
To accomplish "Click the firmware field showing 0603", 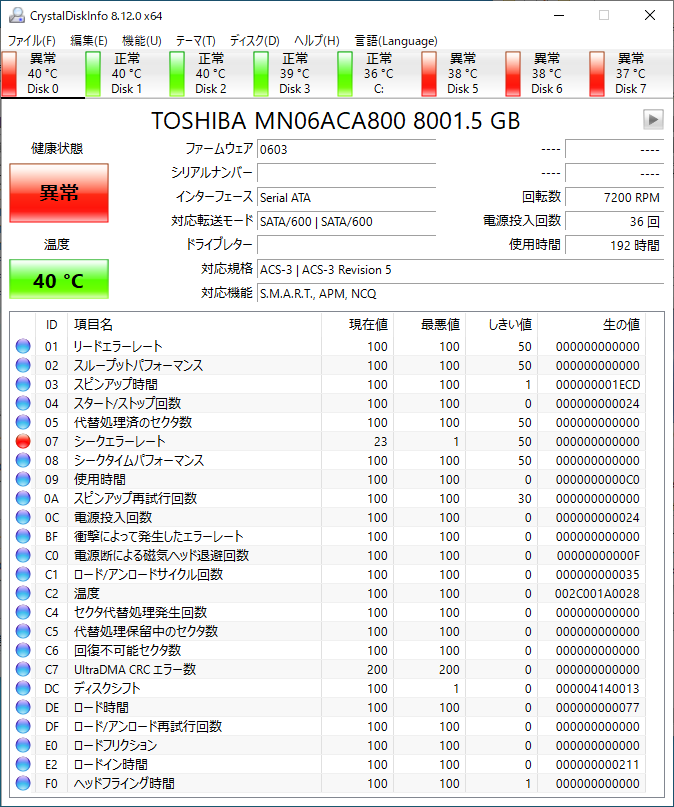I will pyautogui.click(x=346, y=149).
